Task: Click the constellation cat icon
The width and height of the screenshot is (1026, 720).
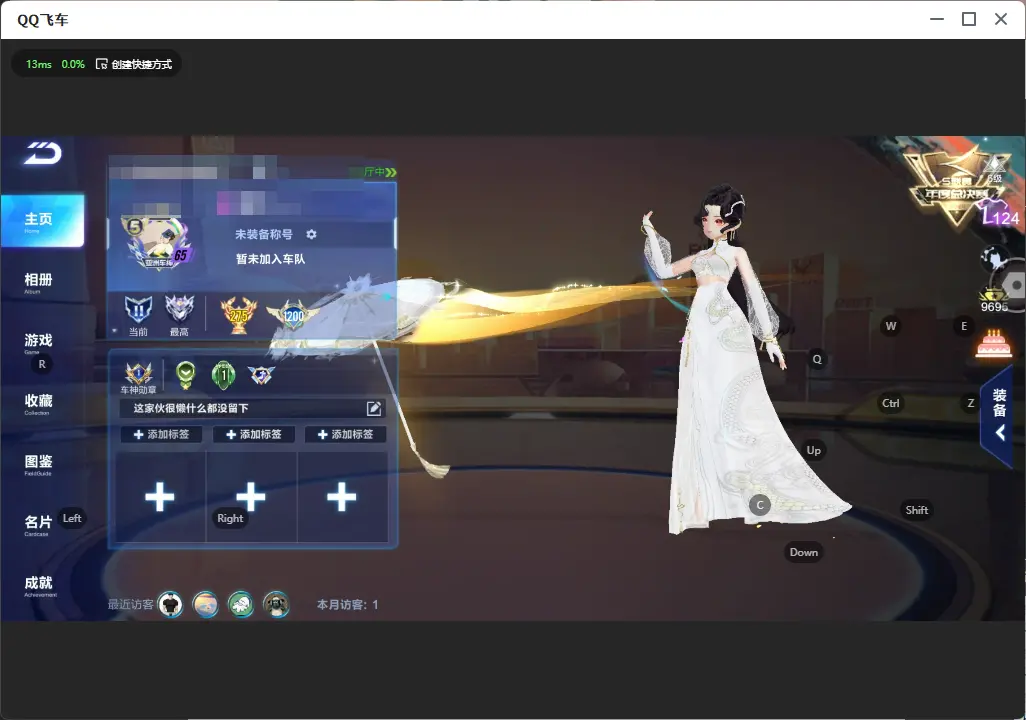Action: click(994, 259)
